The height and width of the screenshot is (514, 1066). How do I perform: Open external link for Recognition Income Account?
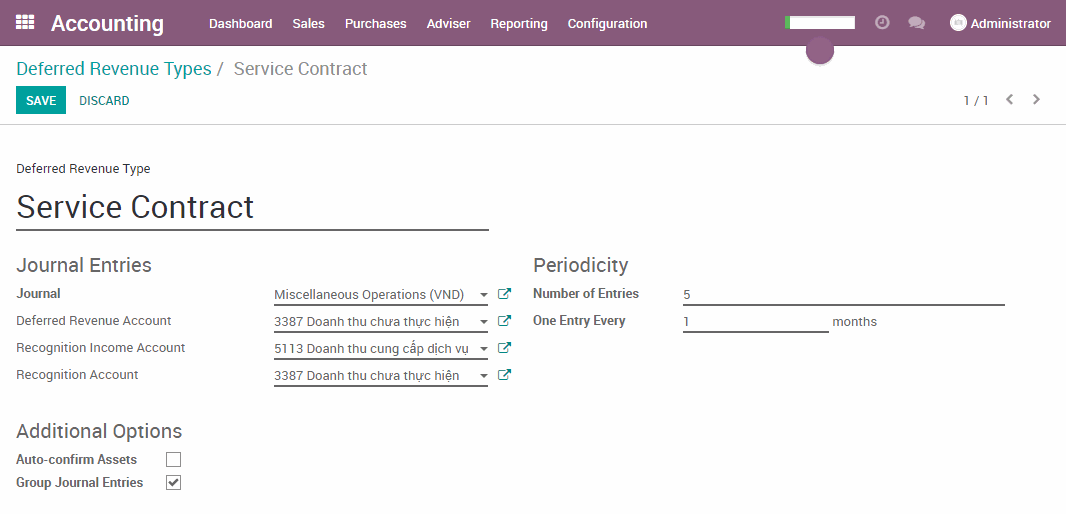click(x=504, y=348)
